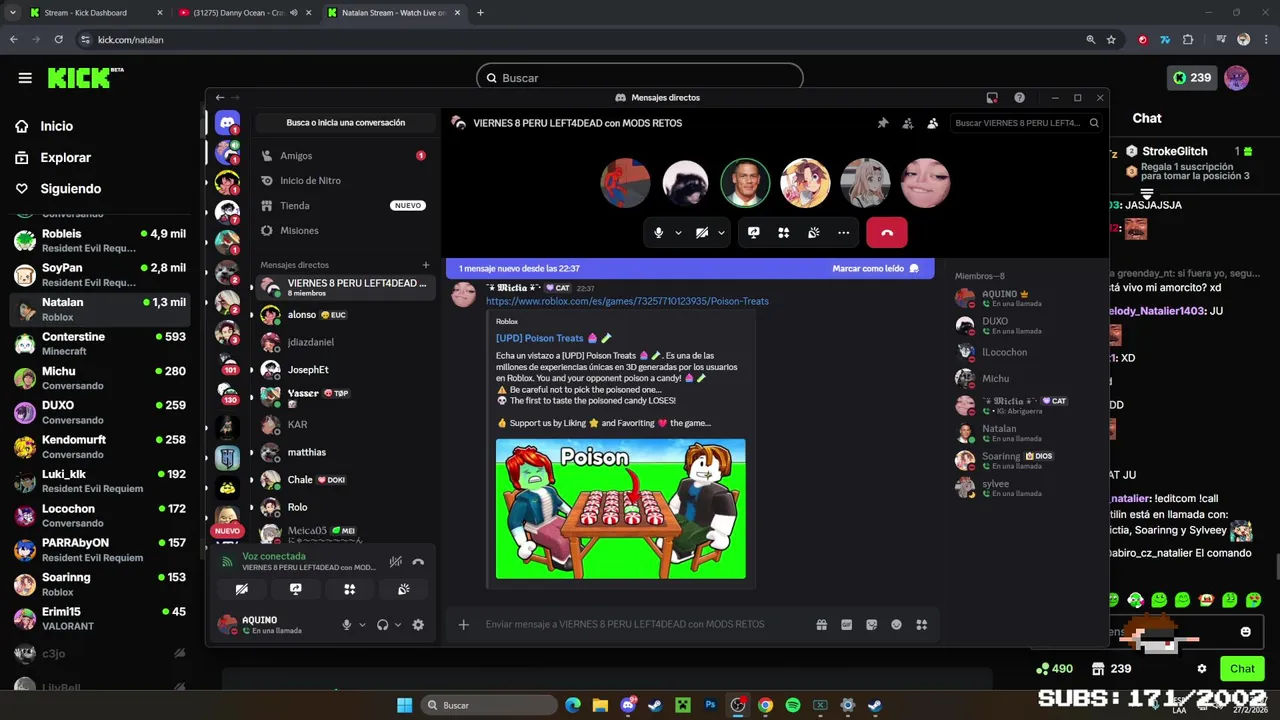Start an activity from call controls
Image resolution: width=1280 pixels, height=720 pixels.
click(x=784, y=232)
